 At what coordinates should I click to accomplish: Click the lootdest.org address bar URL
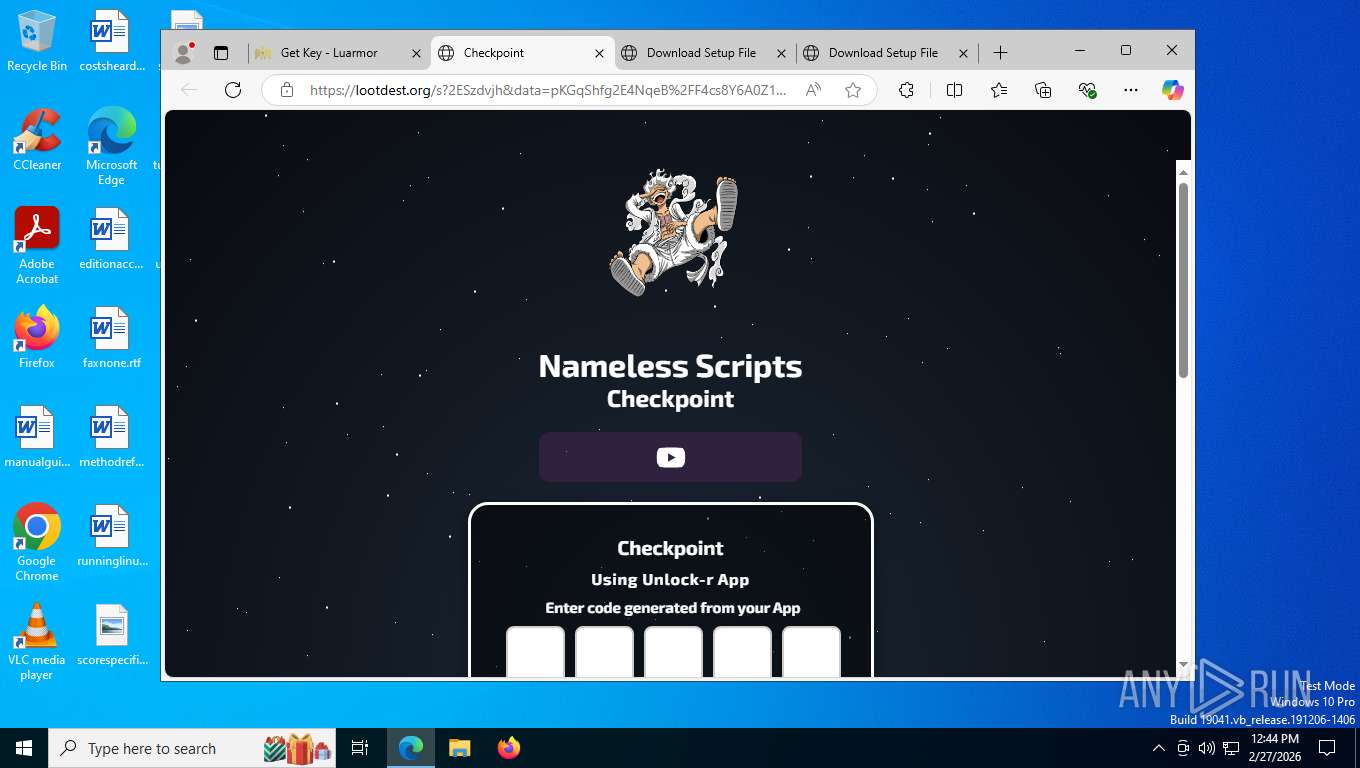(548, 90)
